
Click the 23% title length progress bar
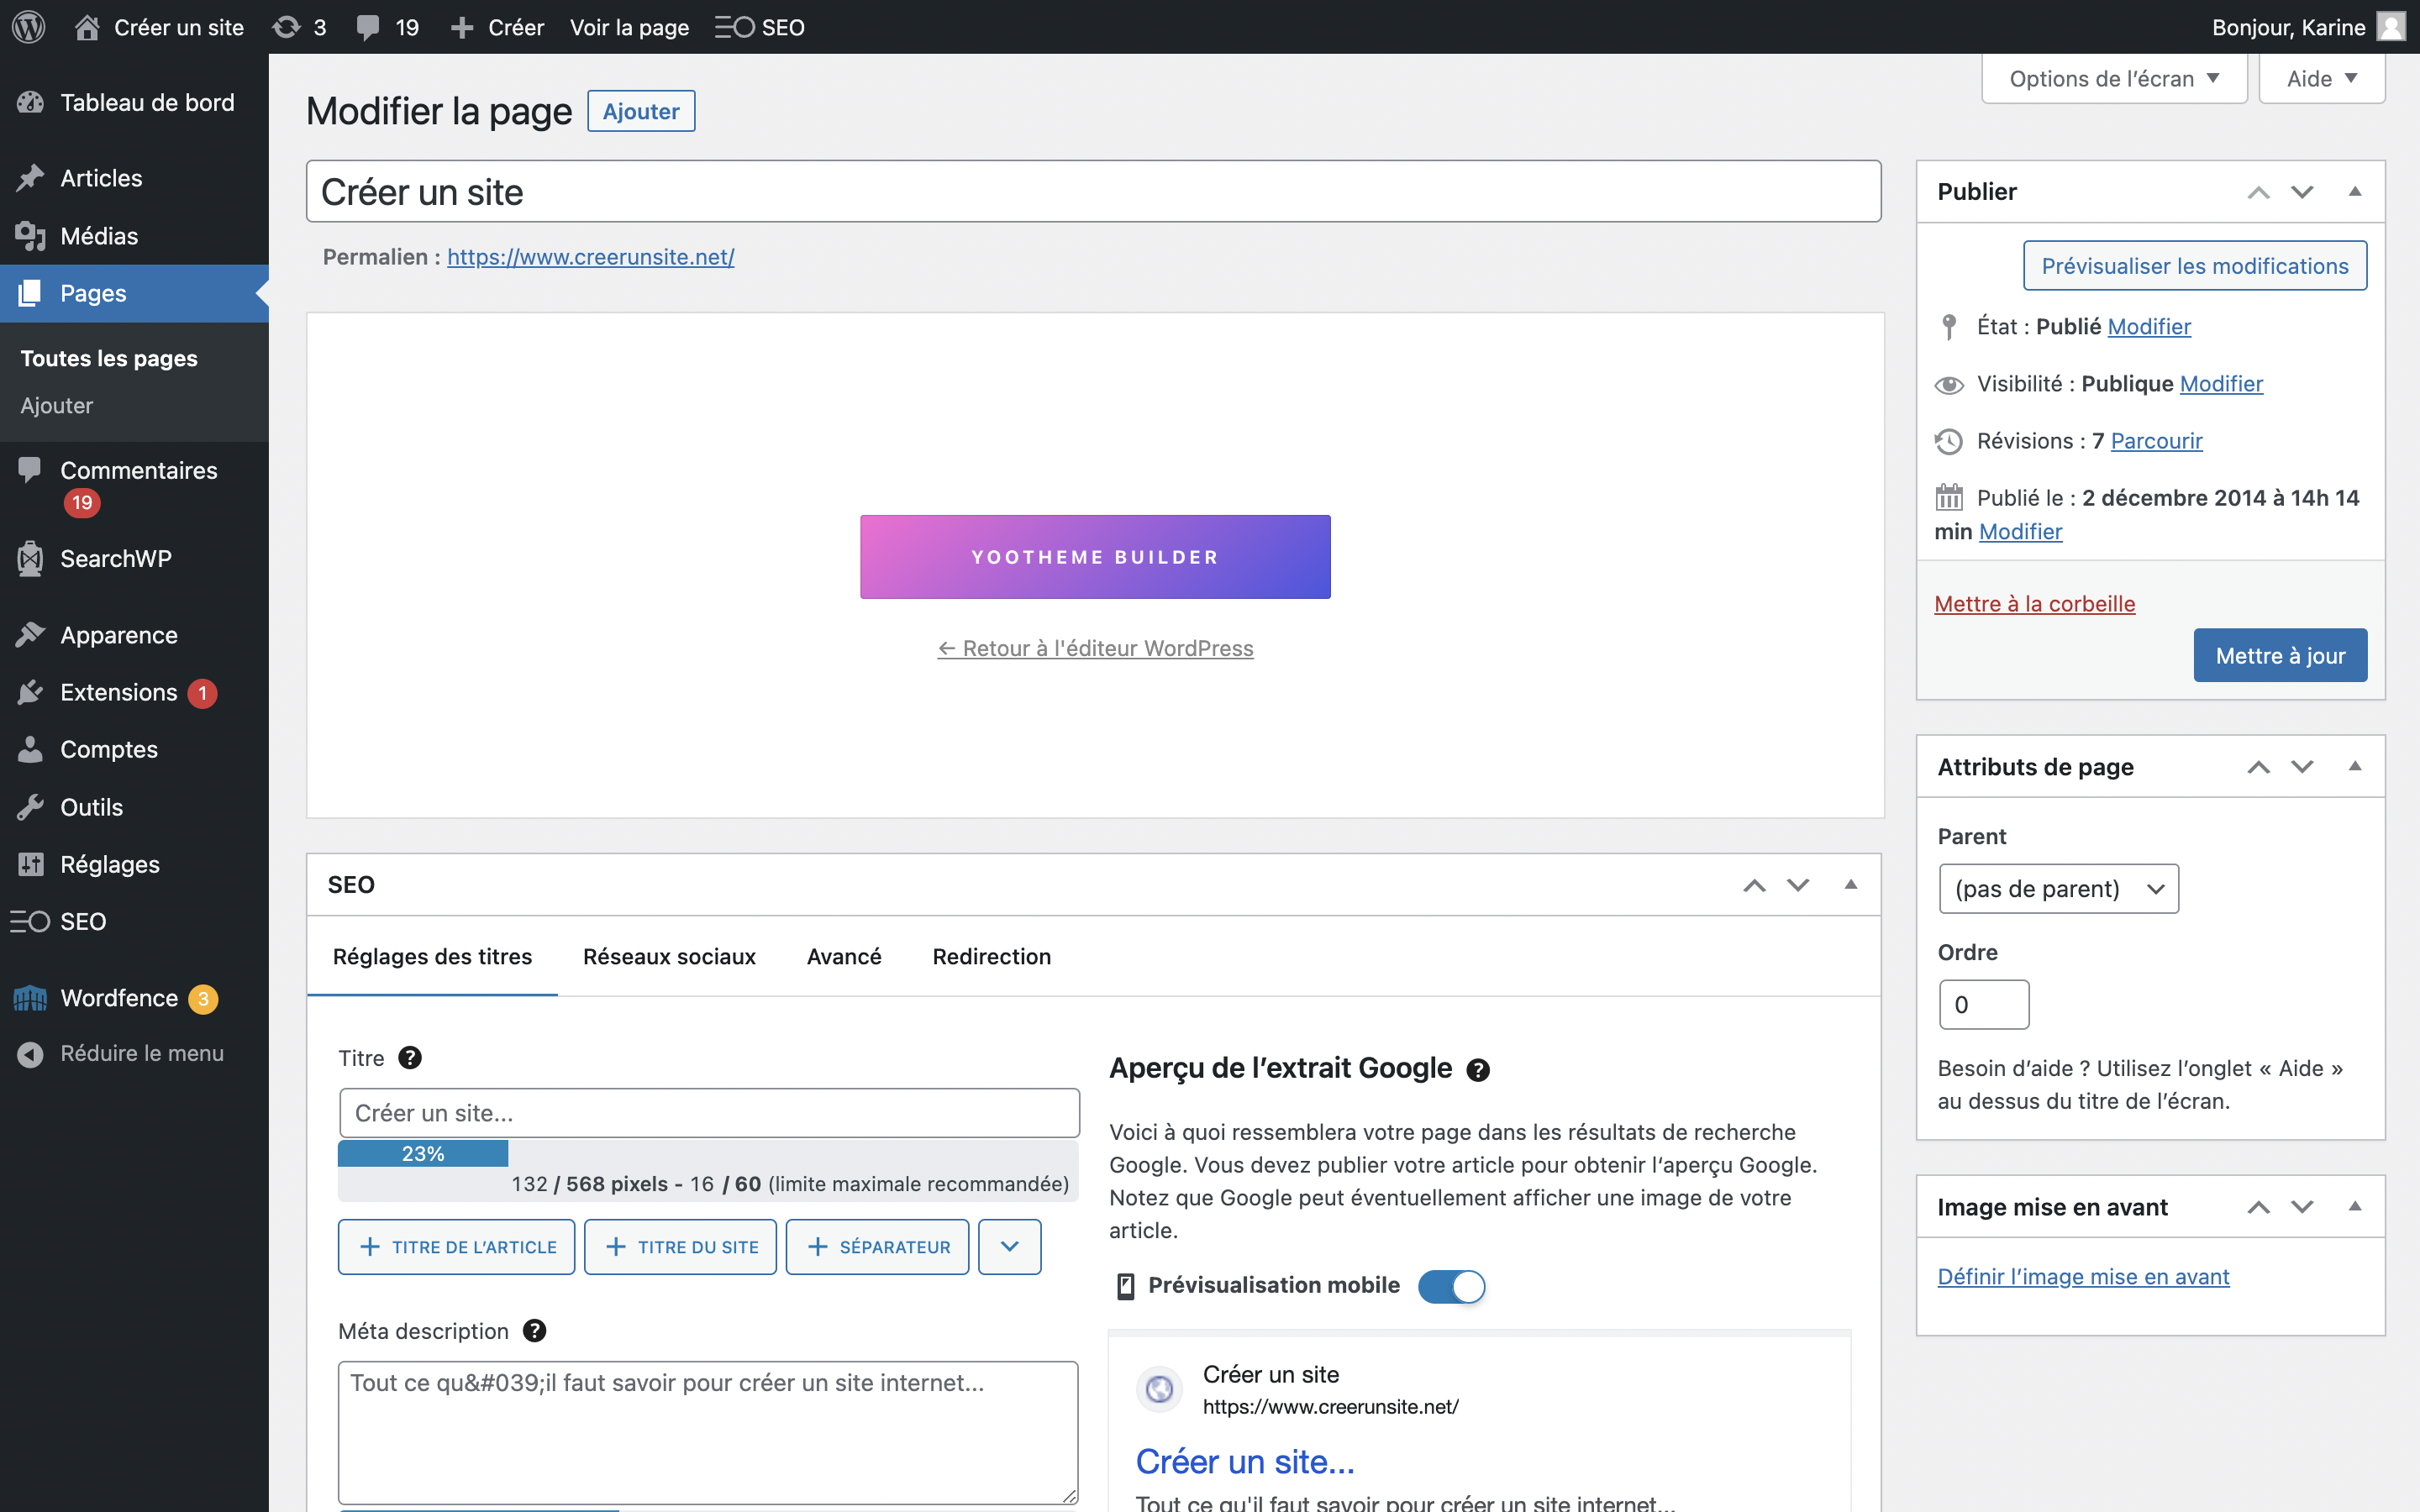423,1153
